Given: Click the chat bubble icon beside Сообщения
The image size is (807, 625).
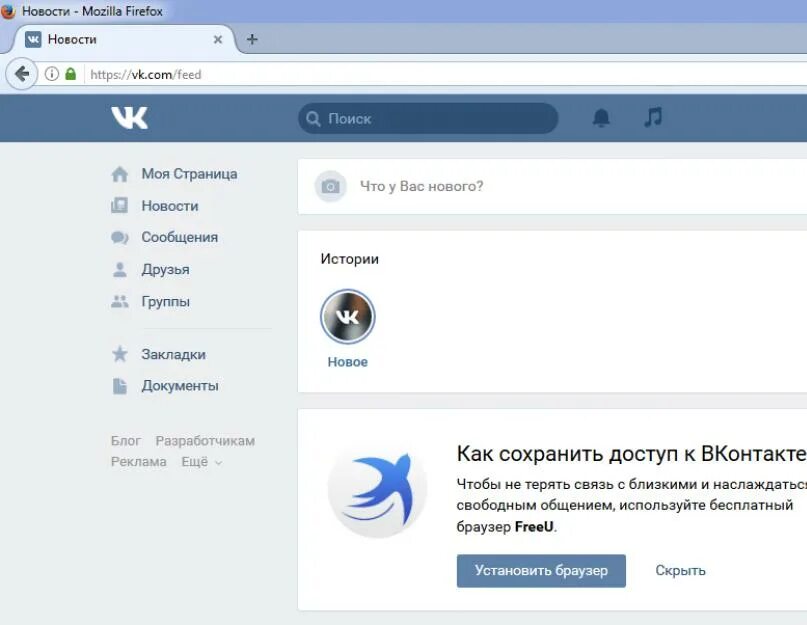Looking at the screenshot, I should coord(119,237).
